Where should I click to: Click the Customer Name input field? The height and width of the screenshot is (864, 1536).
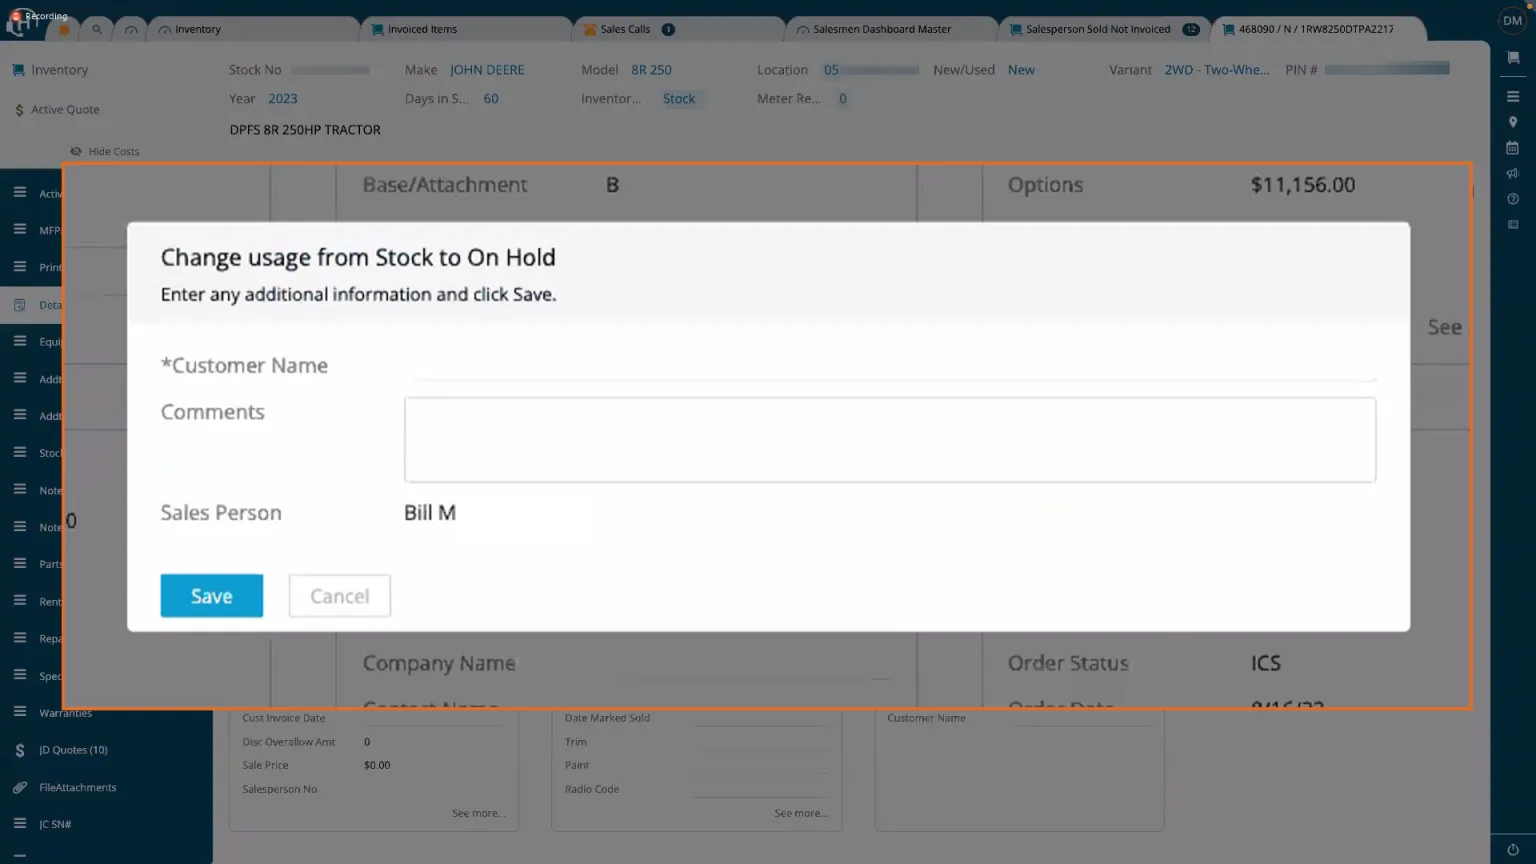[x=890, y=367]
